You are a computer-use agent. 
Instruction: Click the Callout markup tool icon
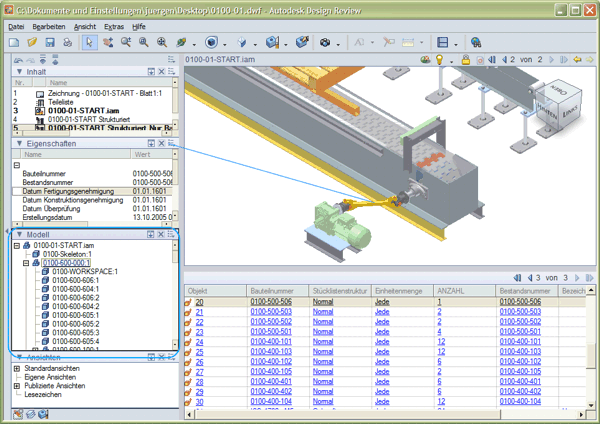click(389, 42)
